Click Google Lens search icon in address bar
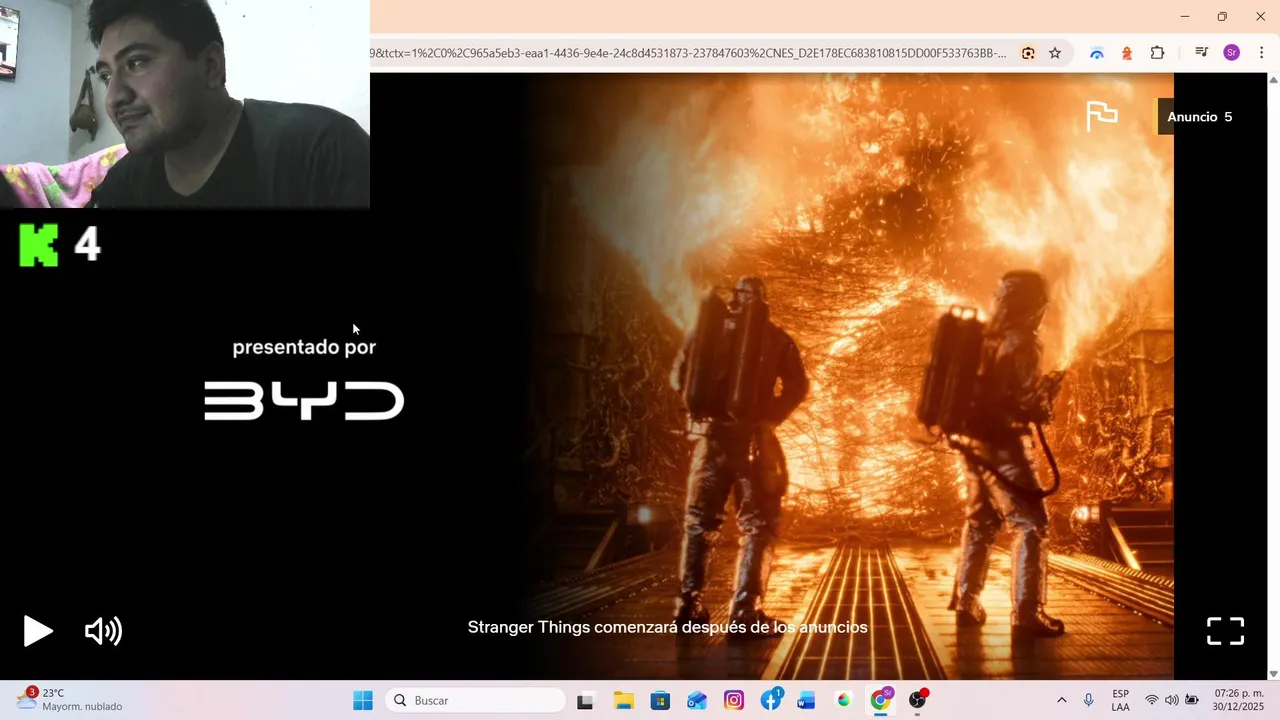 click(1028, 53)
